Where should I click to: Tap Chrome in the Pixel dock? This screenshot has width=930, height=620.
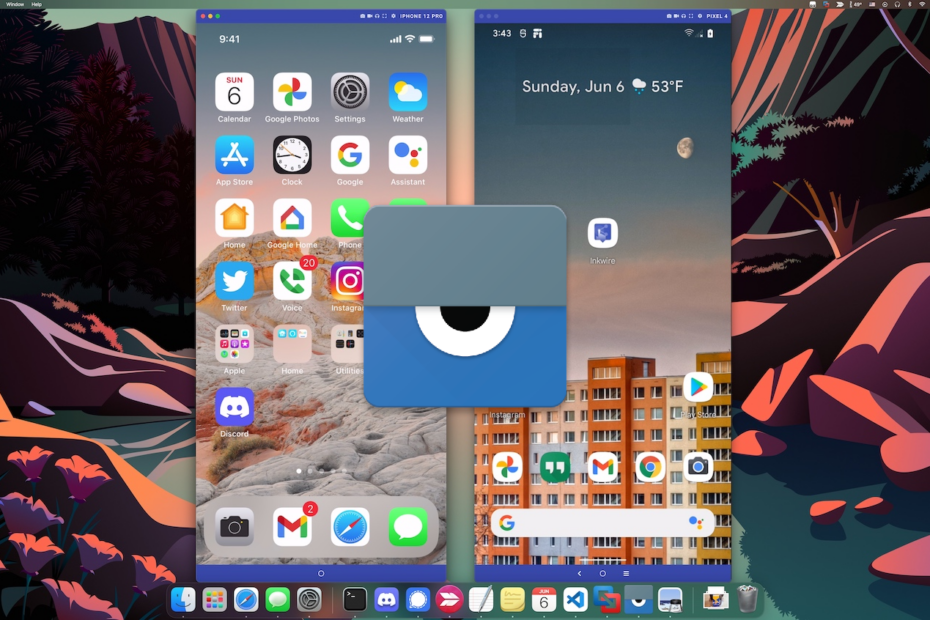(650, 467)
